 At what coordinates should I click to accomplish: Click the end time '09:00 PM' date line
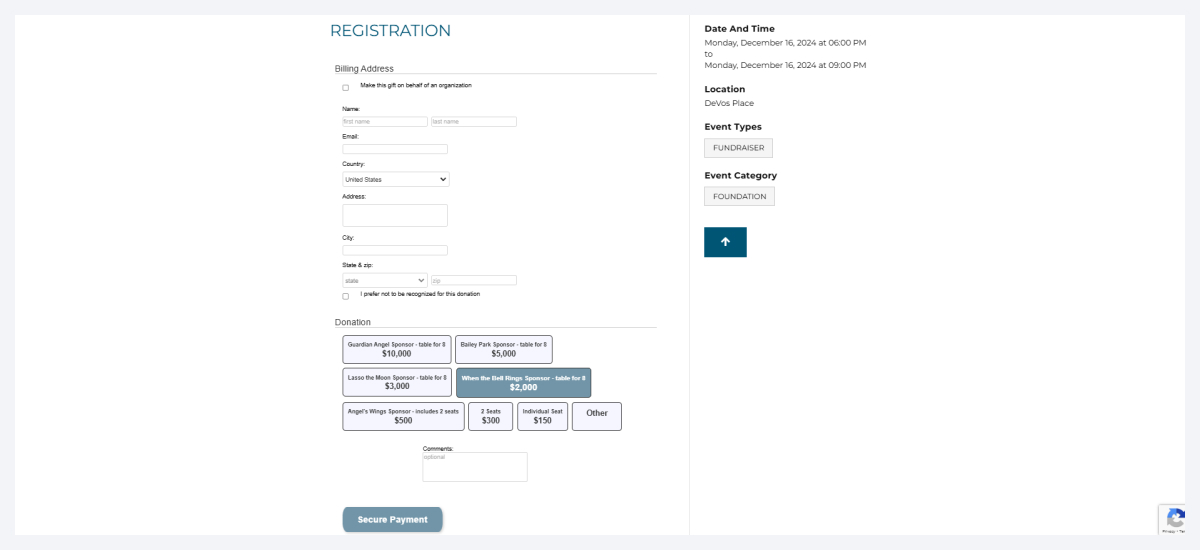pyautogui.click(x=785, y=65)
